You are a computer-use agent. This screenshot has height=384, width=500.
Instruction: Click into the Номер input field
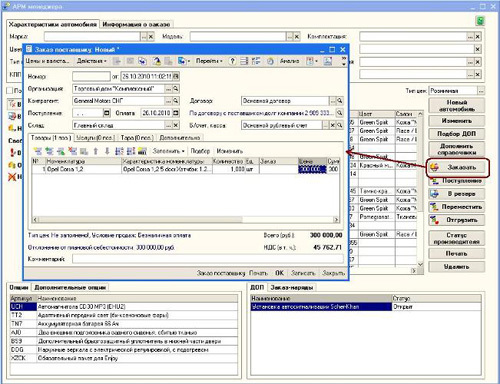pos(91,76)
